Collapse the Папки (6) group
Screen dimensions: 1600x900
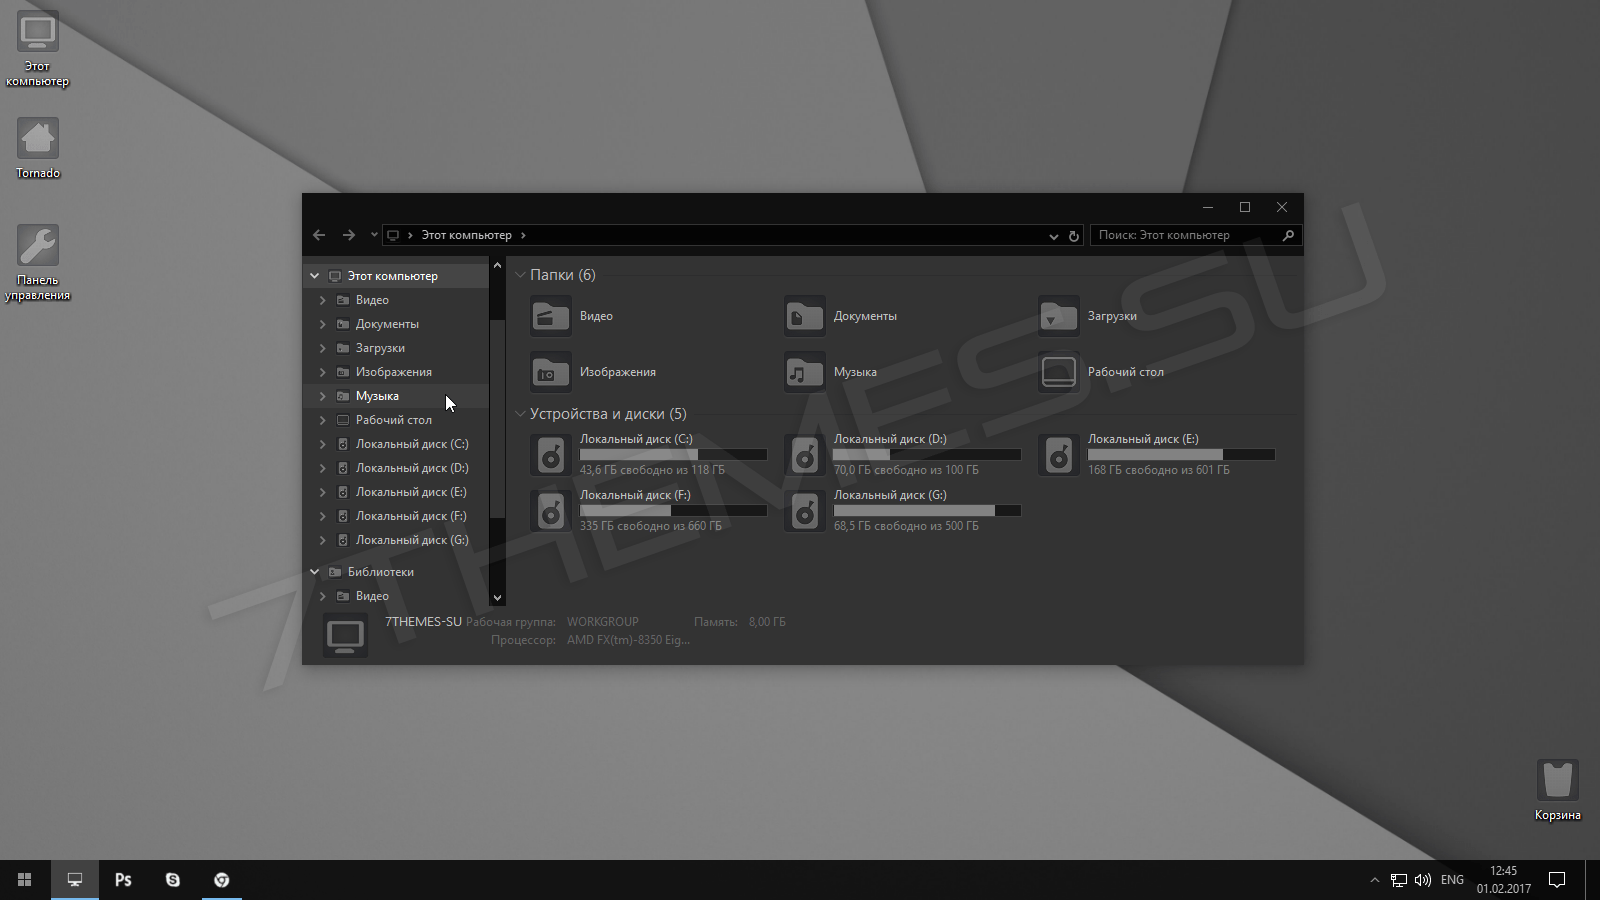click(x=520, y=275)
